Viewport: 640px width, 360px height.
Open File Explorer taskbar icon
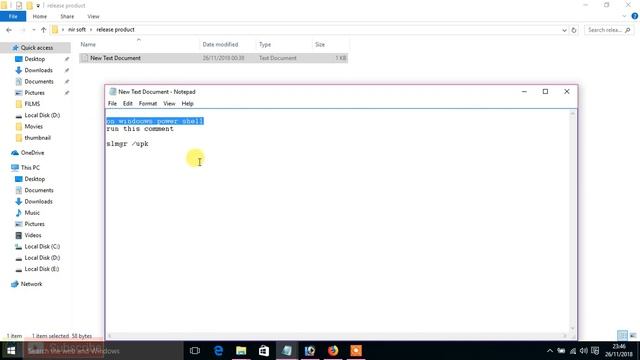241,351
